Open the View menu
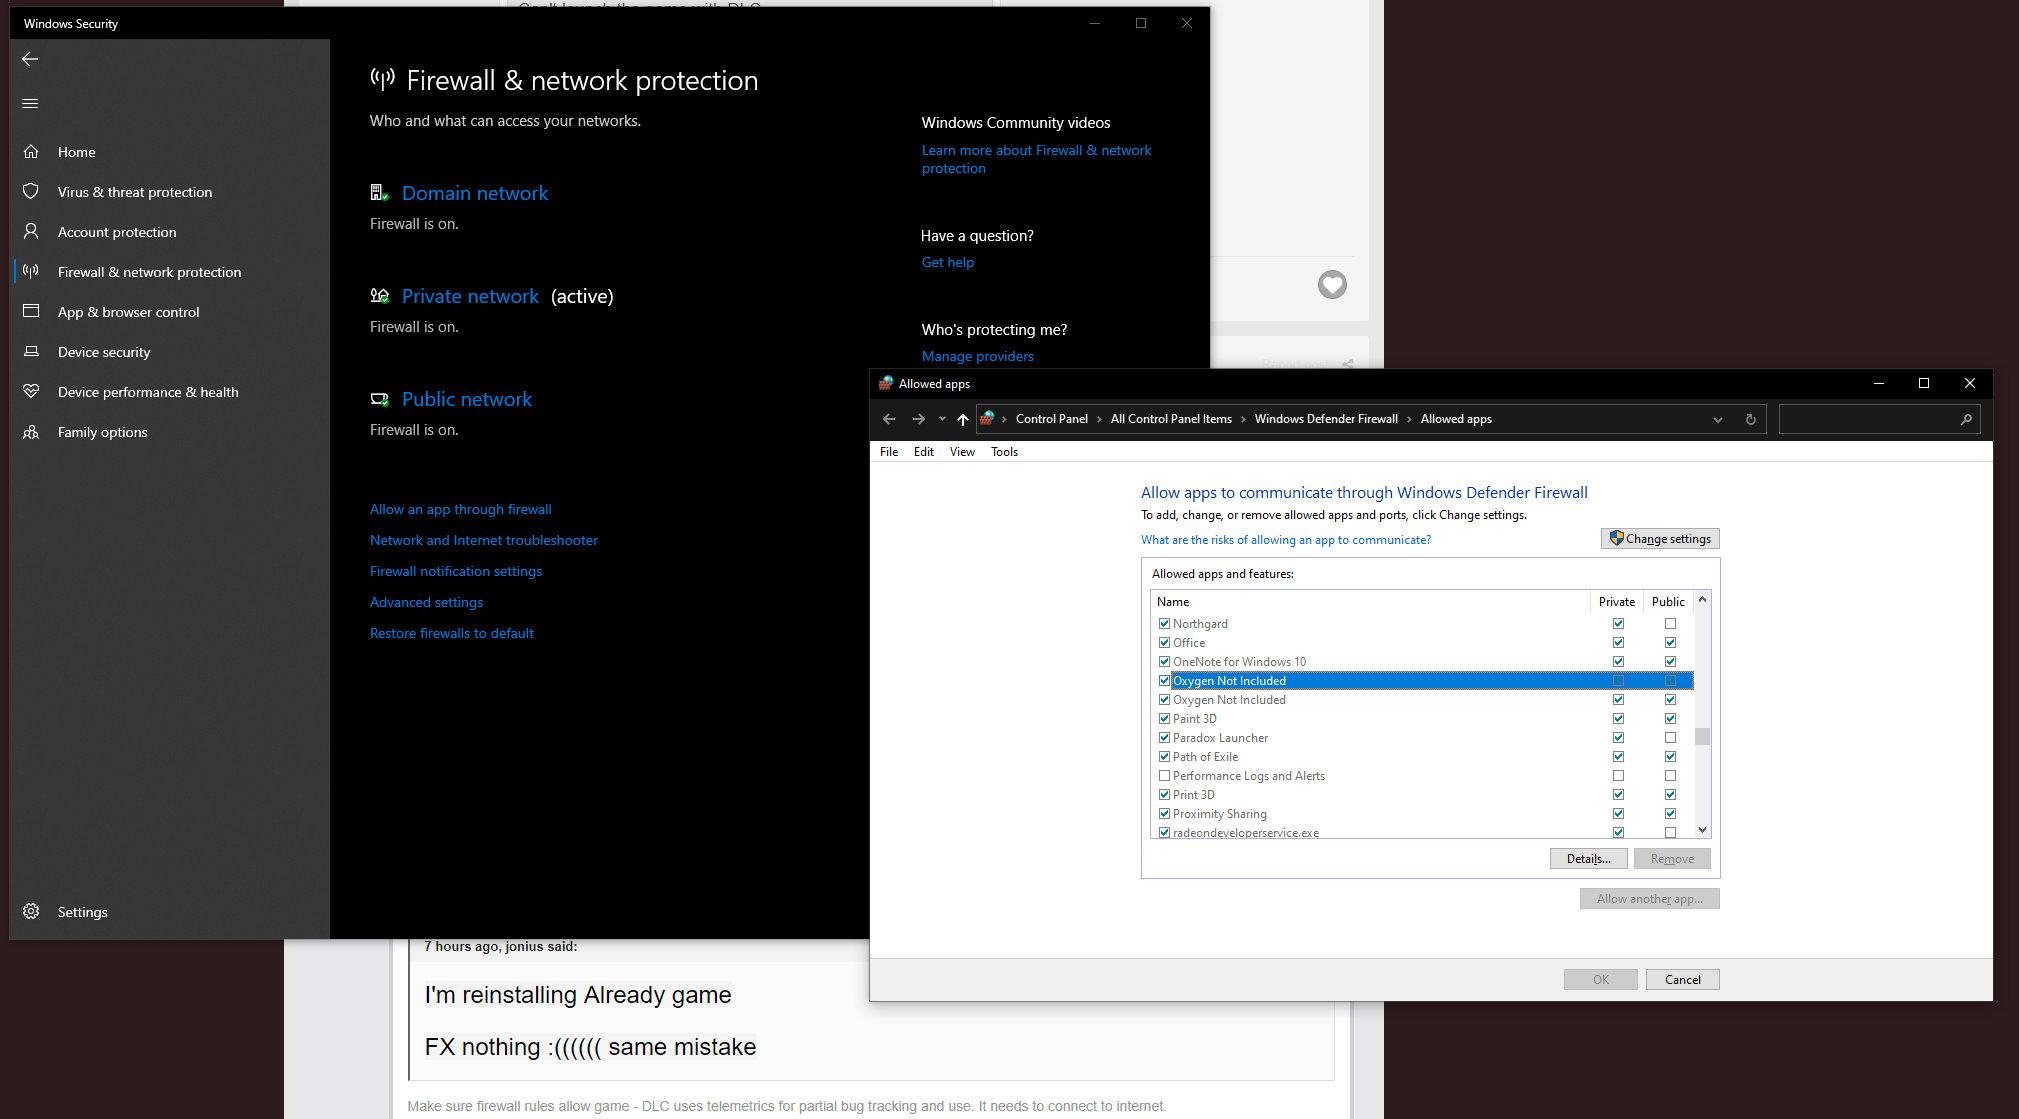 (x=961, y=452)
